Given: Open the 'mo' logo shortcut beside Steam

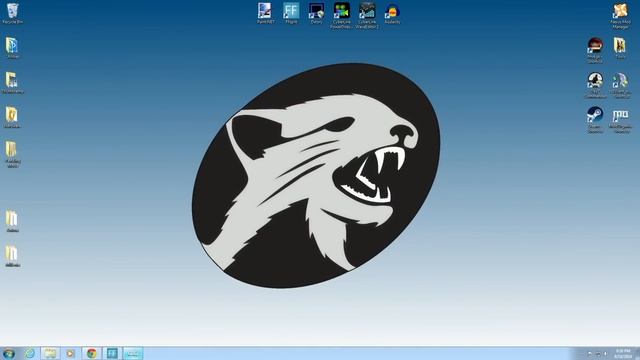Looking at the screenshot, I should pos(620,120).
